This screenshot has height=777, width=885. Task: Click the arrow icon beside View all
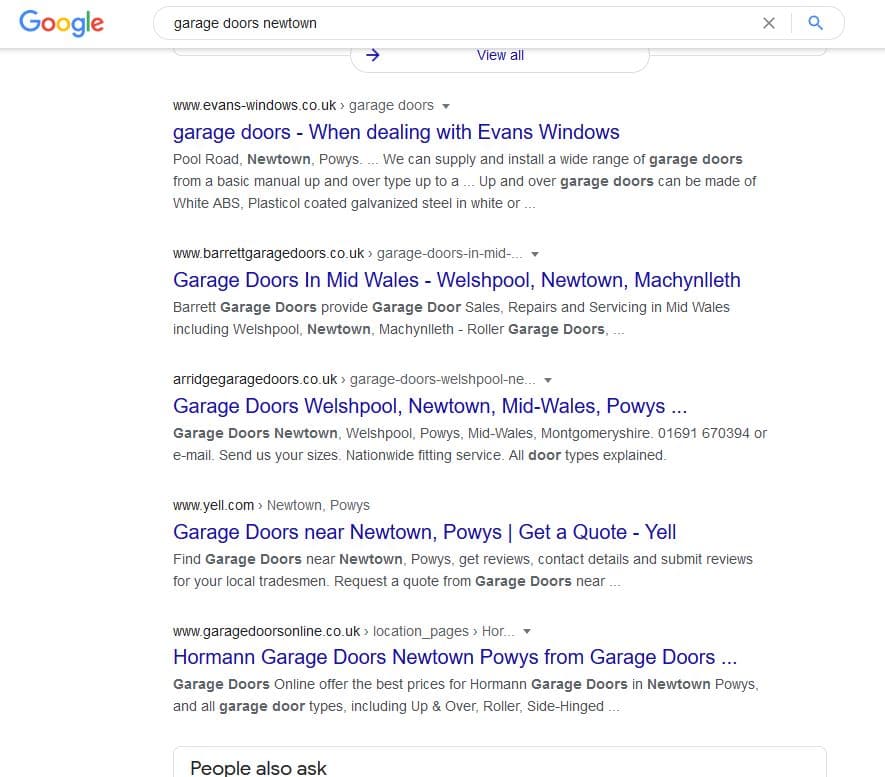click(x=373, y=55)
